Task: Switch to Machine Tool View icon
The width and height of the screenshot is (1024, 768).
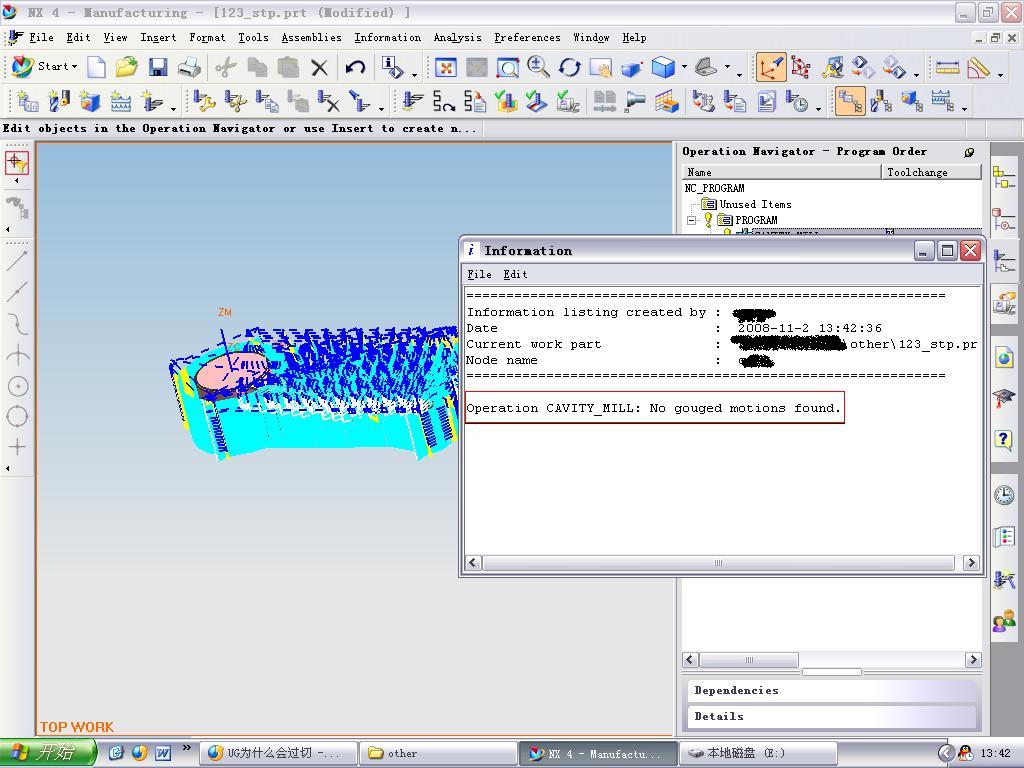Action: pos(881,101)
